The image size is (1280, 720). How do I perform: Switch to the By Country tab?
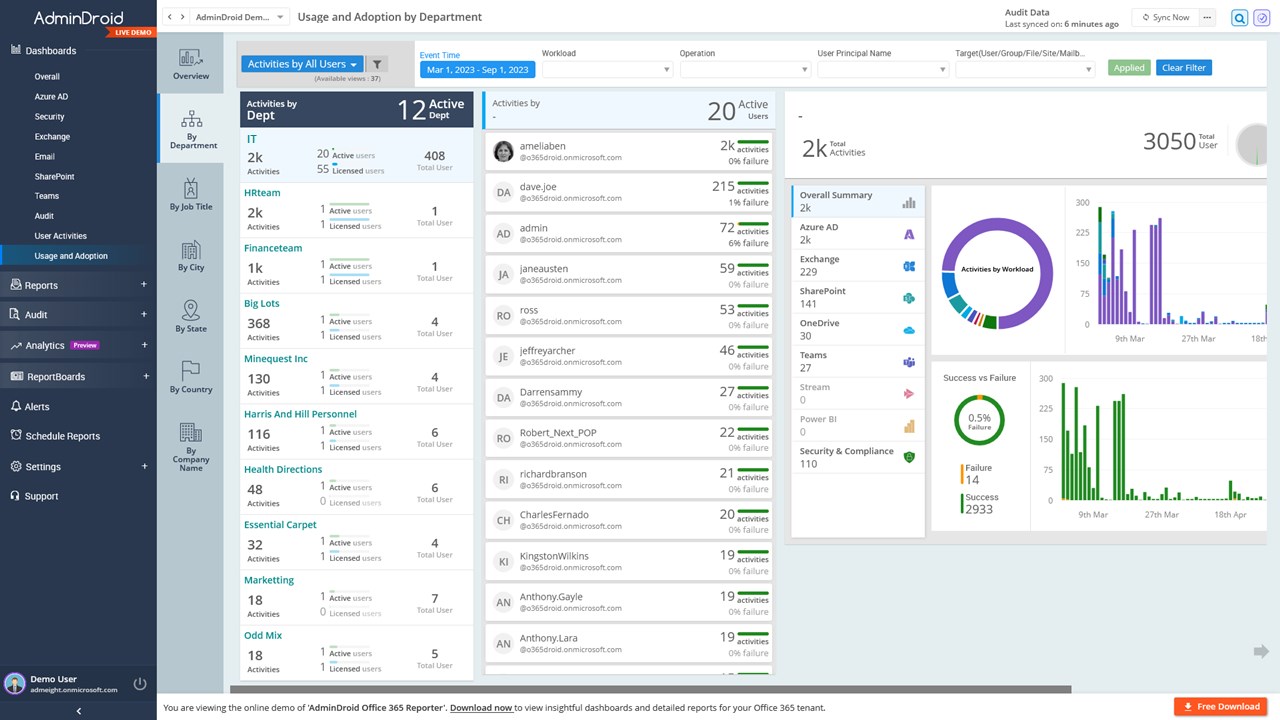coord(191,377)
